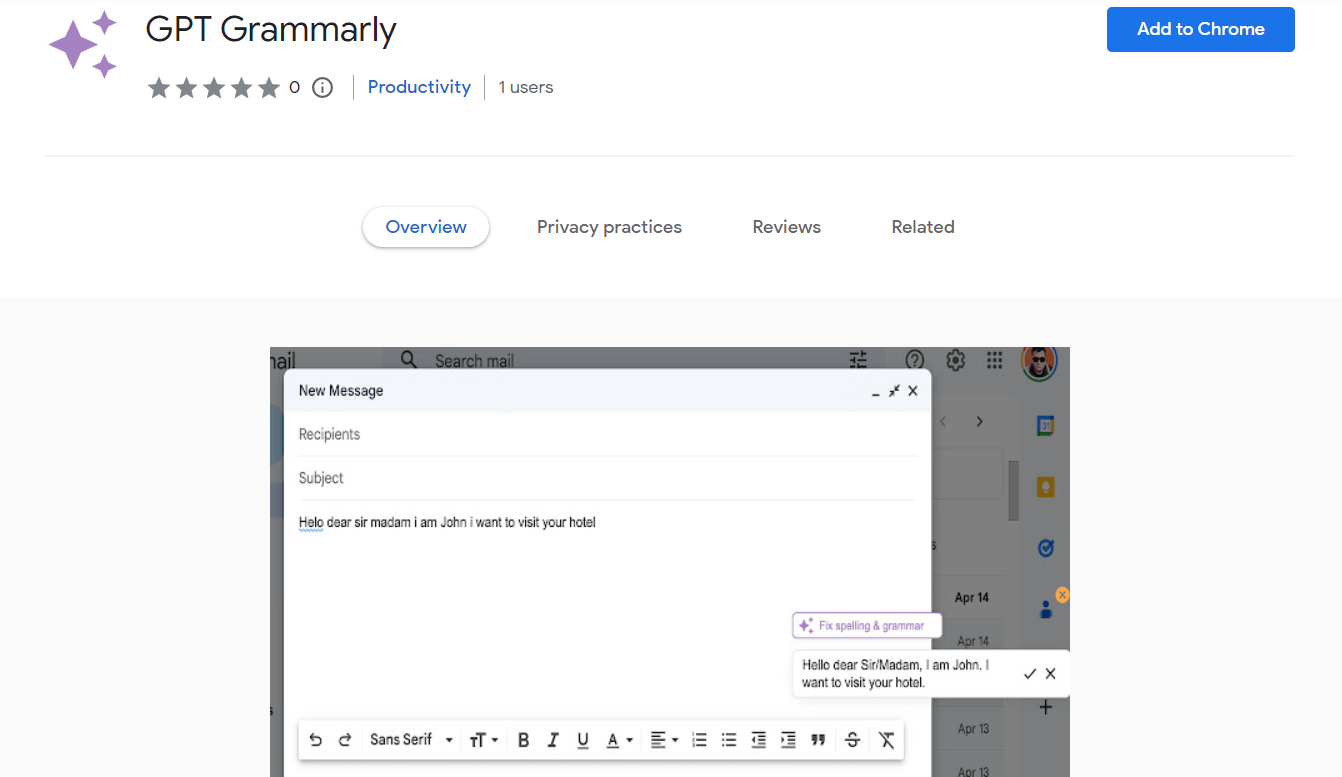This screenshot has width=1342, height=777.
Task: Click the New Message title bar
Action: (607, 391)
